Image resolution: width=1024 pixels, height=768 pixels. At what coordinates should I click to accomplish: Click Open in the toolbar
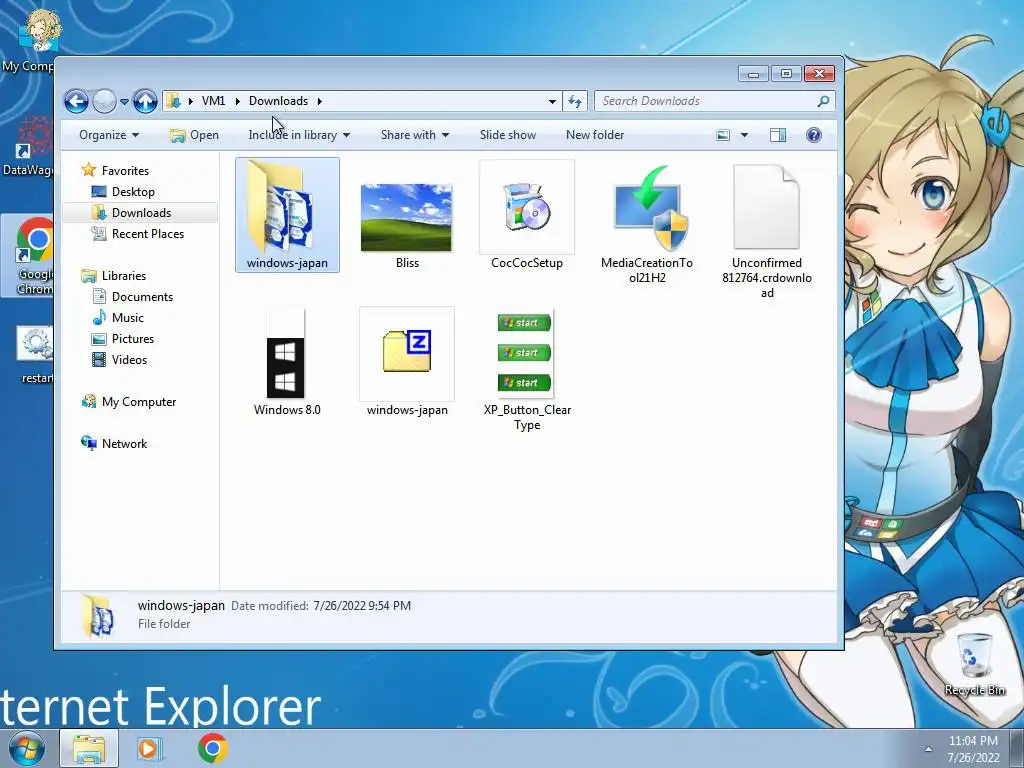point(195,135)
